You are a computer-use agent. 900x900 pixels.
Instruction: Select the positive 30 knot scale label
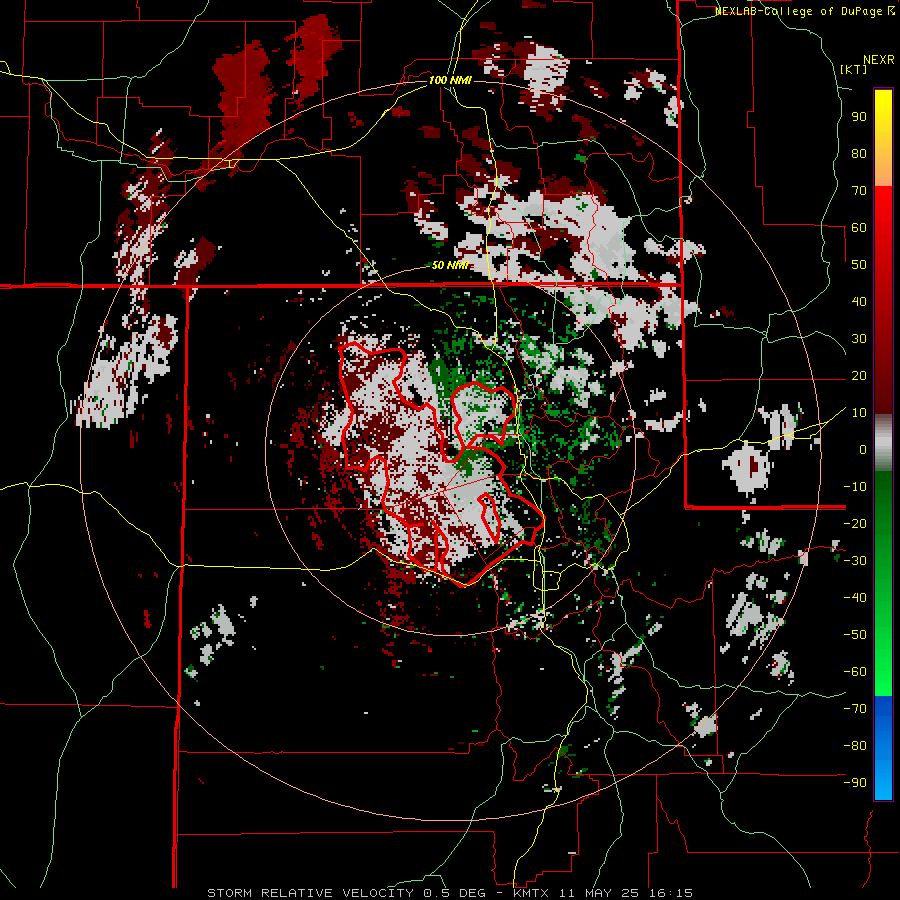point(859,339)
